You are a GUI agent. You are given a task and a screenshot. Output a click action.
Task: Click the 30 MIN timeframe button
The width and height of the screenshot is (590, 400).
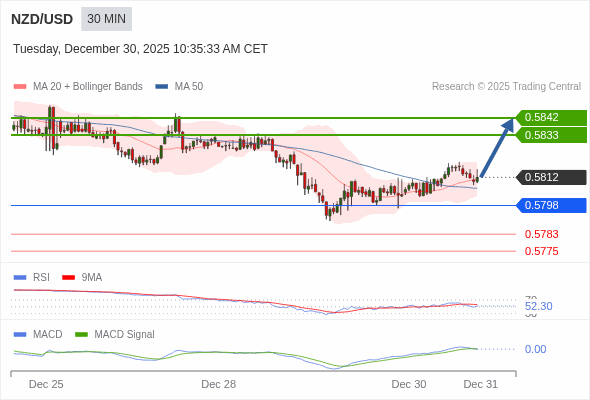(106, 19)
